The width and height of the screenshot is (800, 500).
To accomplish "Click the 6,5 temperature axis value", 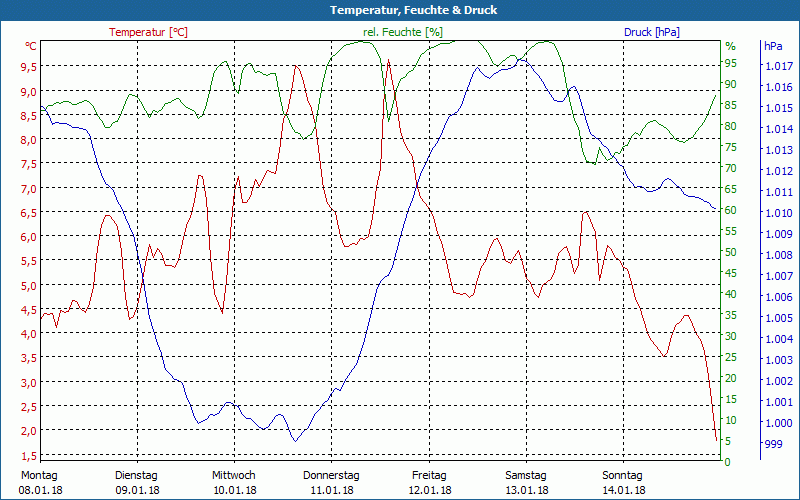I will (29, 212).
